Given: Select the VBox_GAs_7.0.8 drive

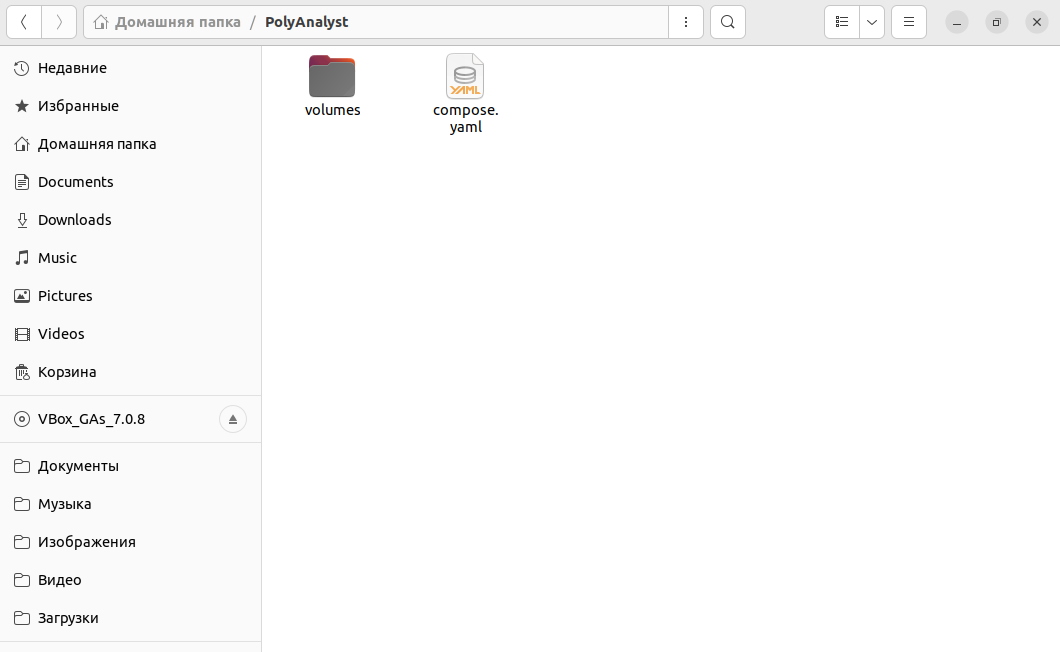Looking at the screenshot, I should pos(90,418).
